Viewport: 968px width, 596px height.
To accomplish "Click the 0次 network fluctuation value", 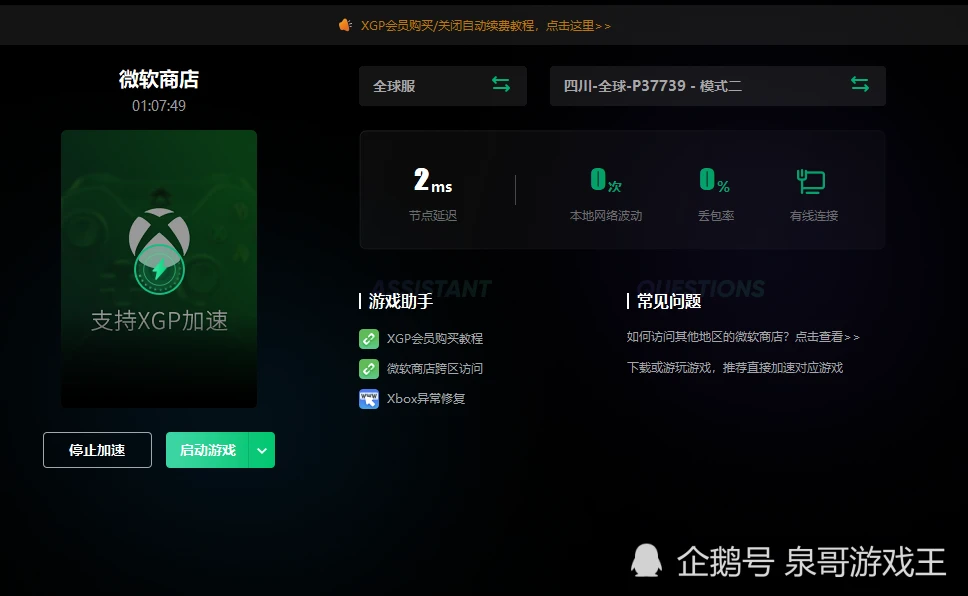I will [606, 180].
